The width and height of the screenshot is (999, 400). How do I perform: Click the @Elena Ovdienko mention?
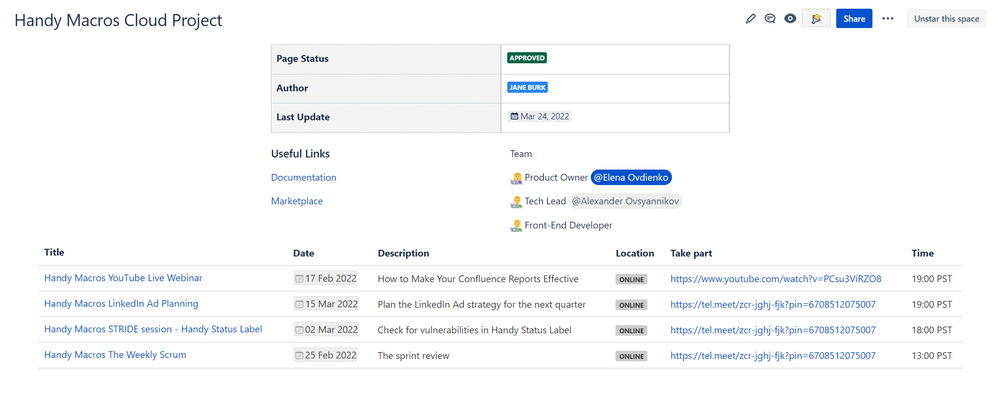[631, 178]
